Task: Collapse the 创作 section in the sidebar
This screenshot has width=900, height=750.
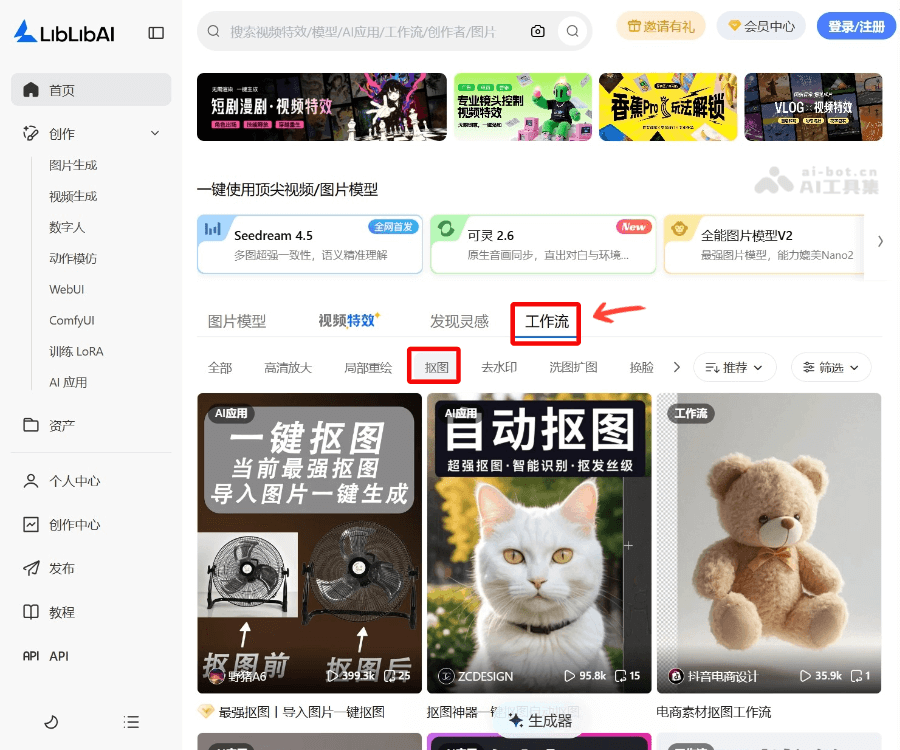Action: click(x=154, y=132)
